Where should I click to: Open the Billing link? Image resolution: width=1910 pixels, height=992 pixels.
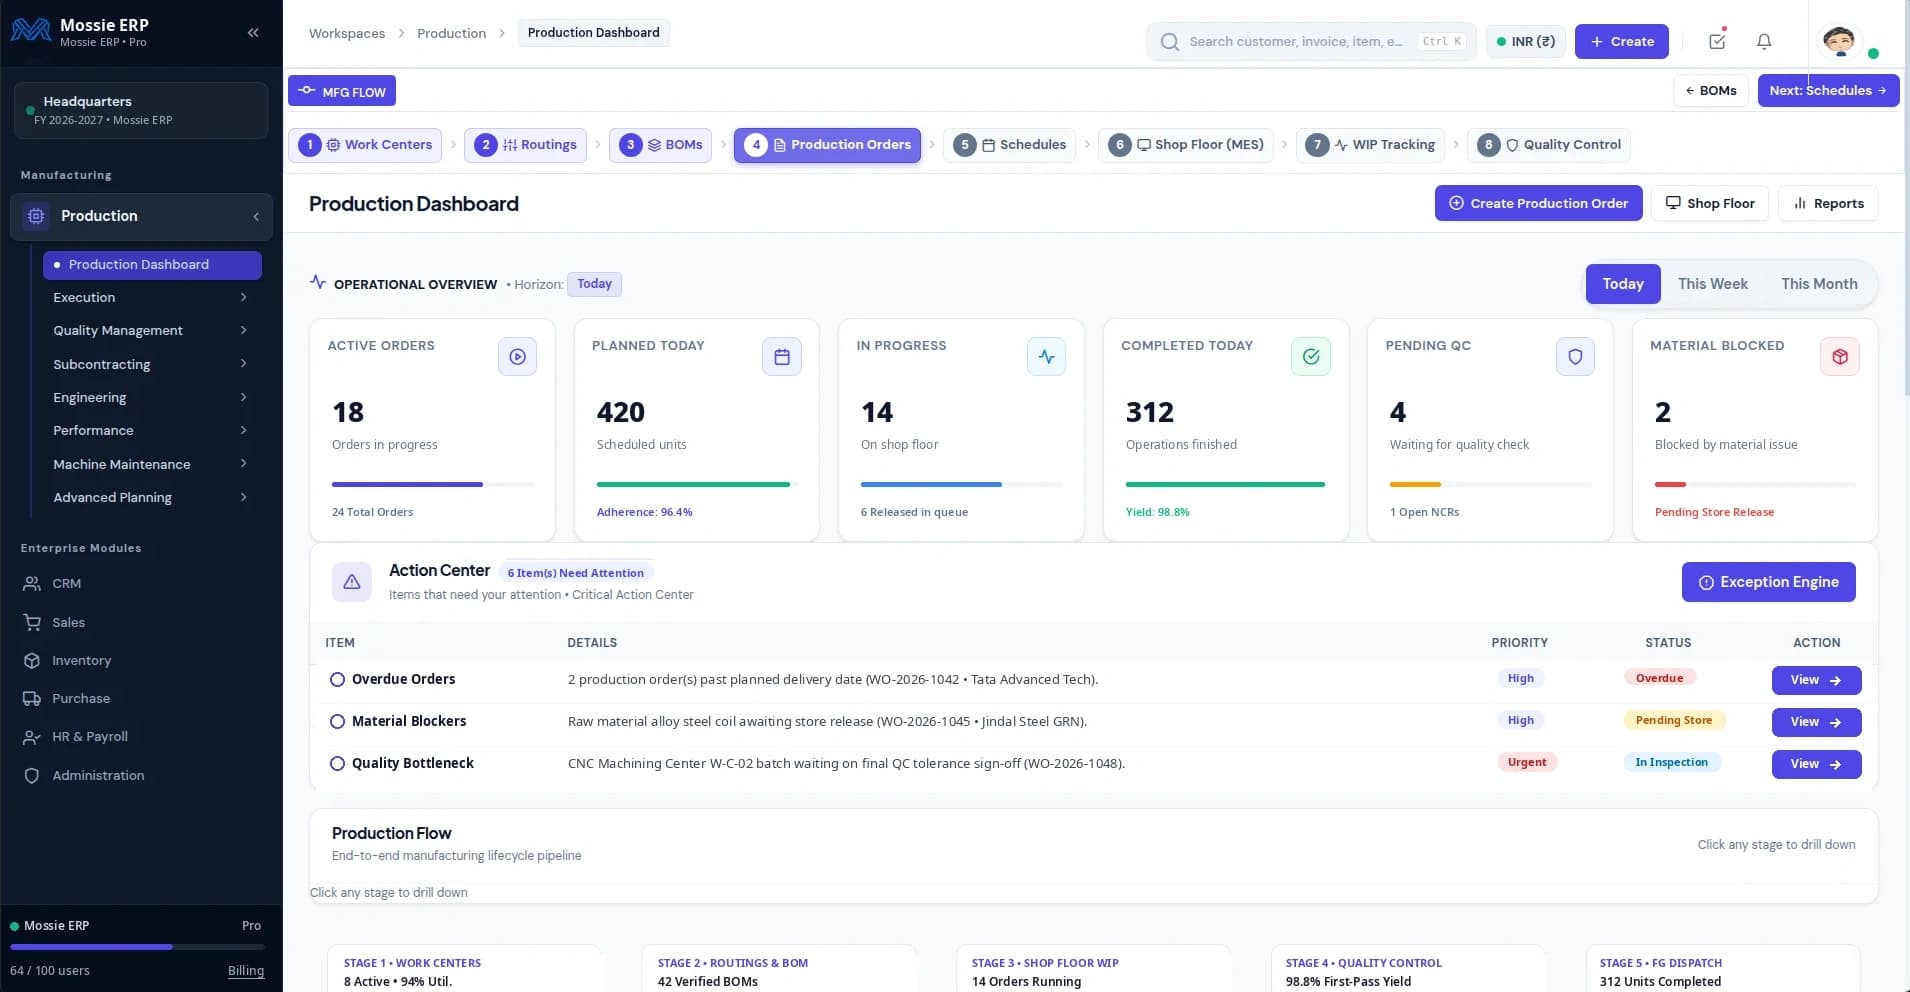click(246, 971)
